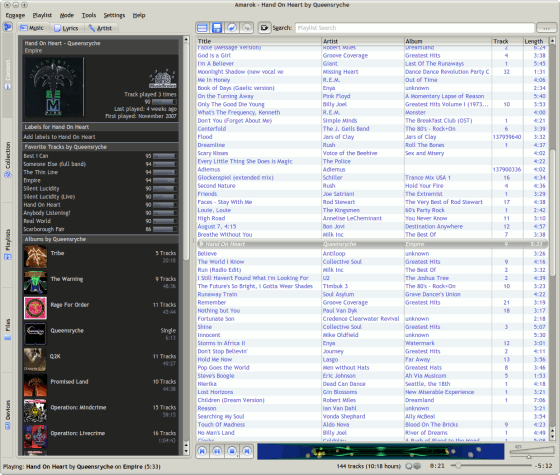Click the analyzer visualization bar
This screenshot has width=560, height=475.
381,451
